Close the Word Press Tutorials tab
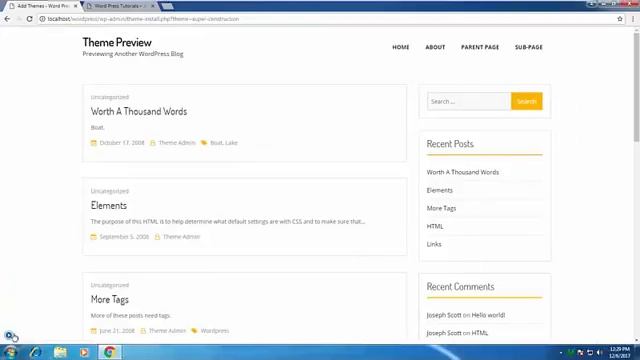Image resolution: width=640 pixels, height=360 pixels. click(153, 6)
